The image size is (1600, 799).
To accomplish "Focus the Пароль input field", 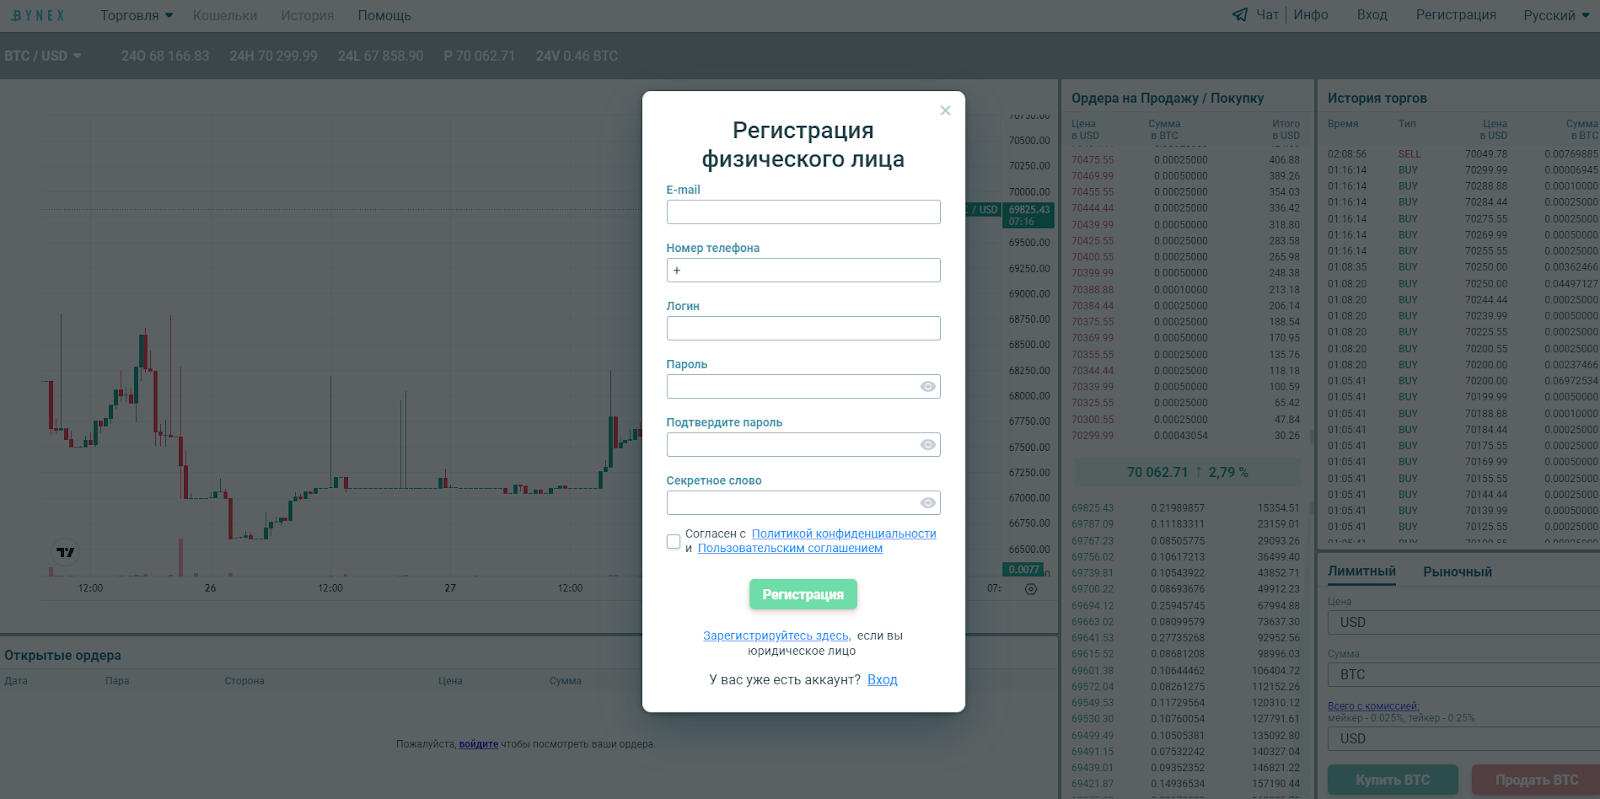I will (x=803, y=387).
